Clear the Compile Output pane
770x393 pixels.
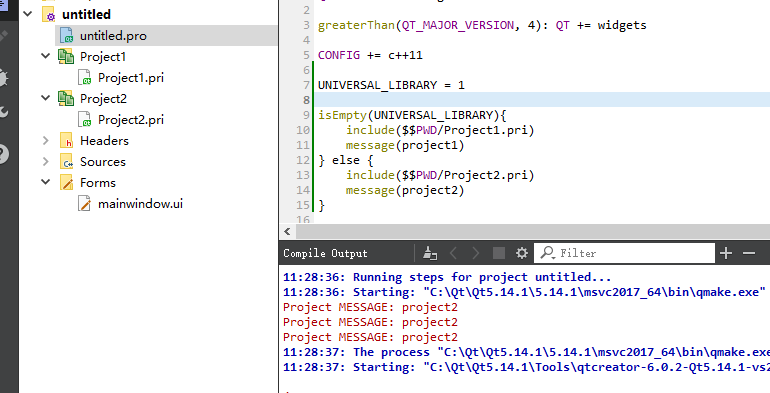click(x=430, y=253)
